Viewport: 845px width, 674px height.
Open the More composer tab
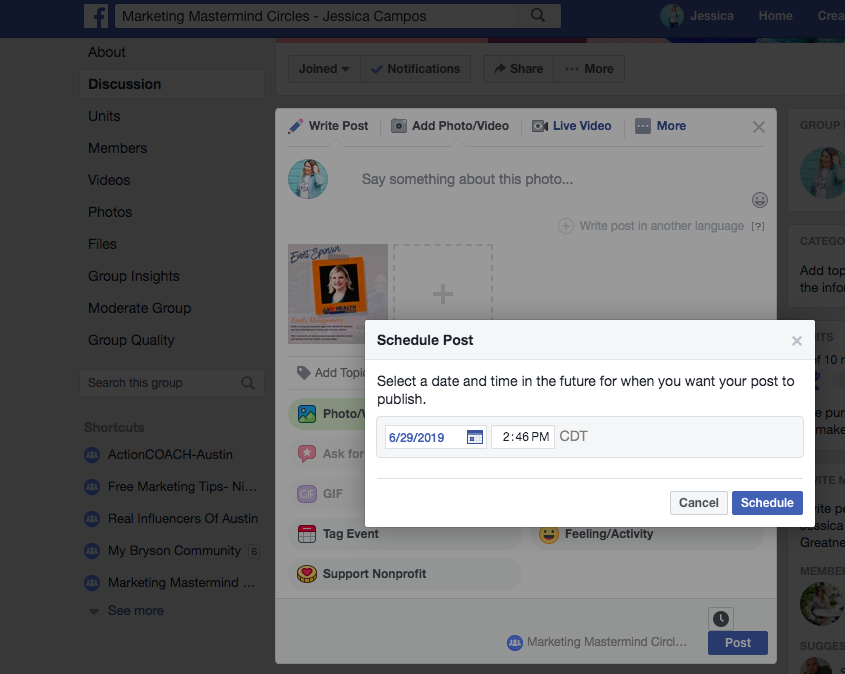pyautogui.click(x=660, y=126)
